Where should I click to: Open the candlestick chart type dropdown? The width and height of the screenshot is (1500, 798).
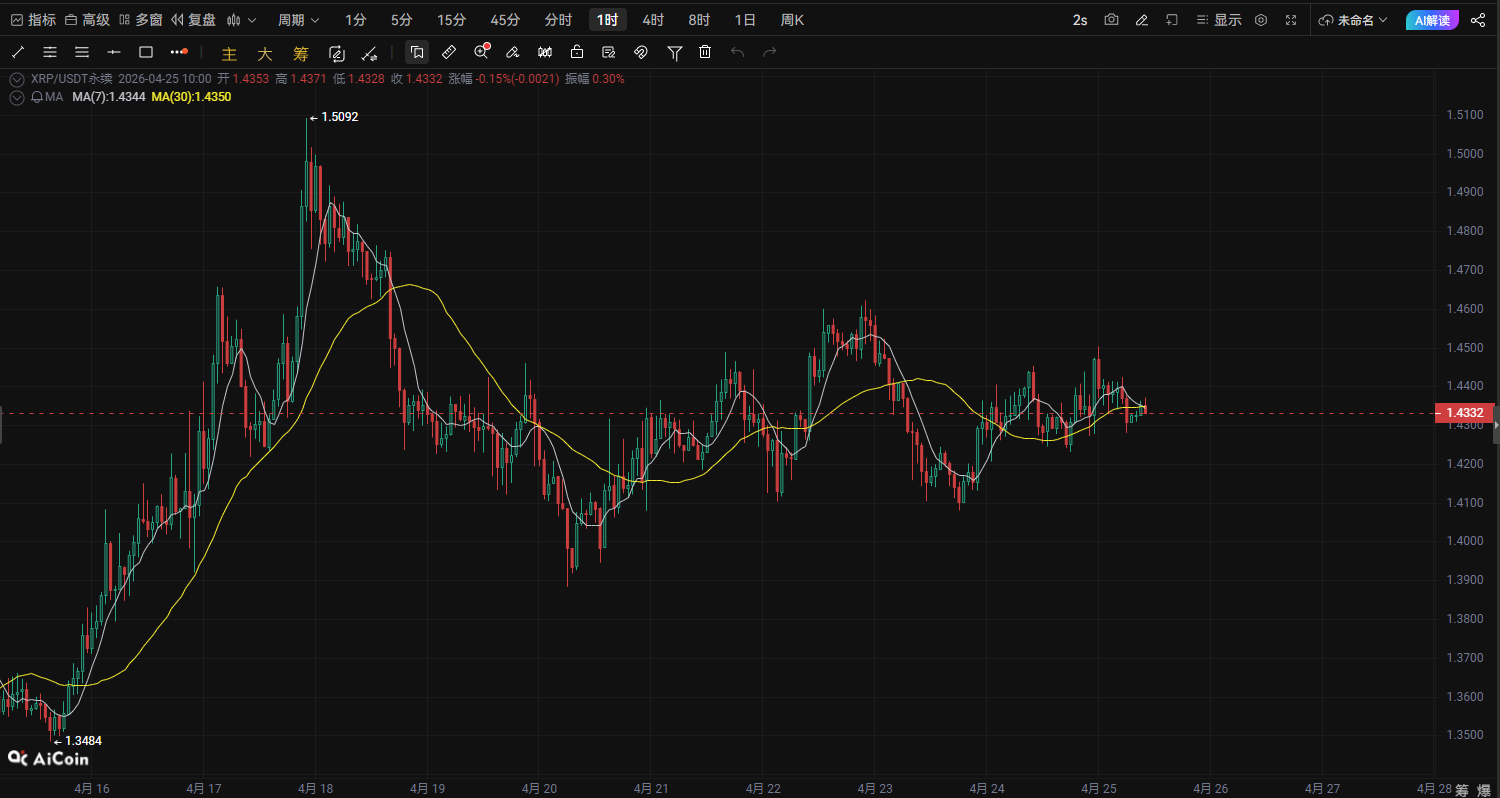pyautogui.click(x=242, y=20)
